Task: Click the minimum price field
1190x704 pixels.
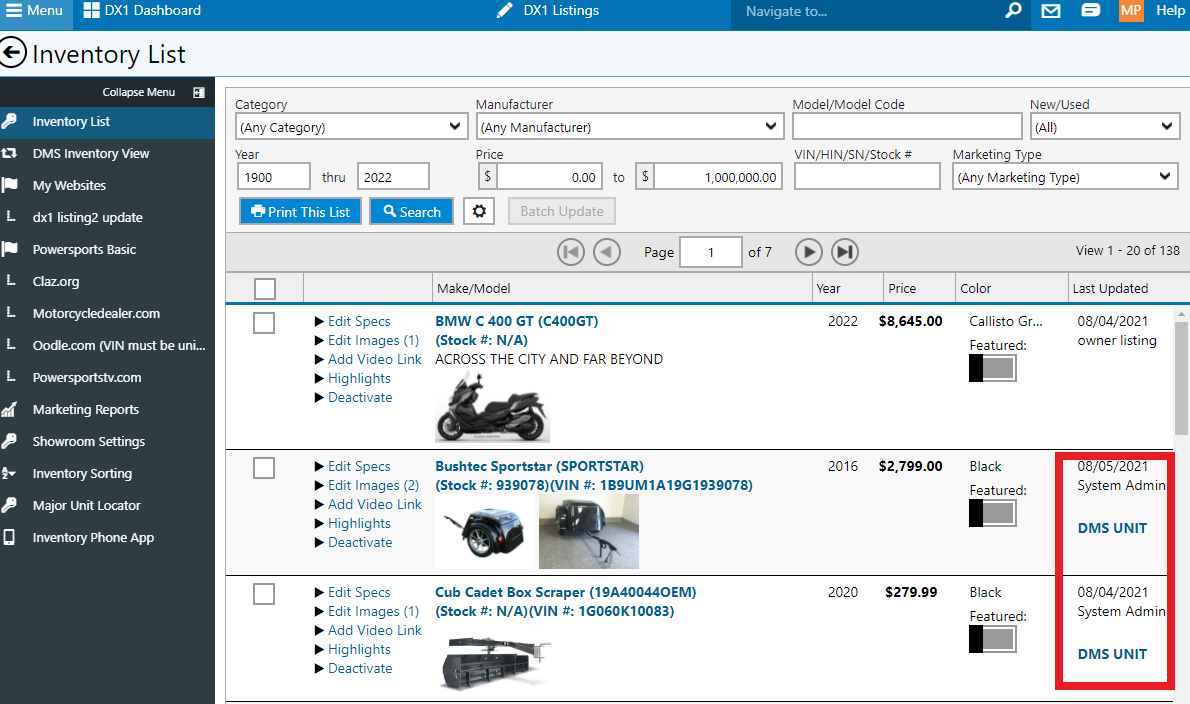Action: (x=549, y=177)
